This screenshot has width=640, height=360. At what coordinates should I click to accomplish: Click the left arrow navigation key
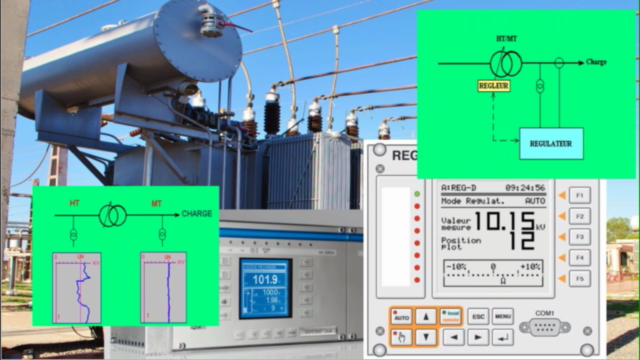click(x=453, y=338)
